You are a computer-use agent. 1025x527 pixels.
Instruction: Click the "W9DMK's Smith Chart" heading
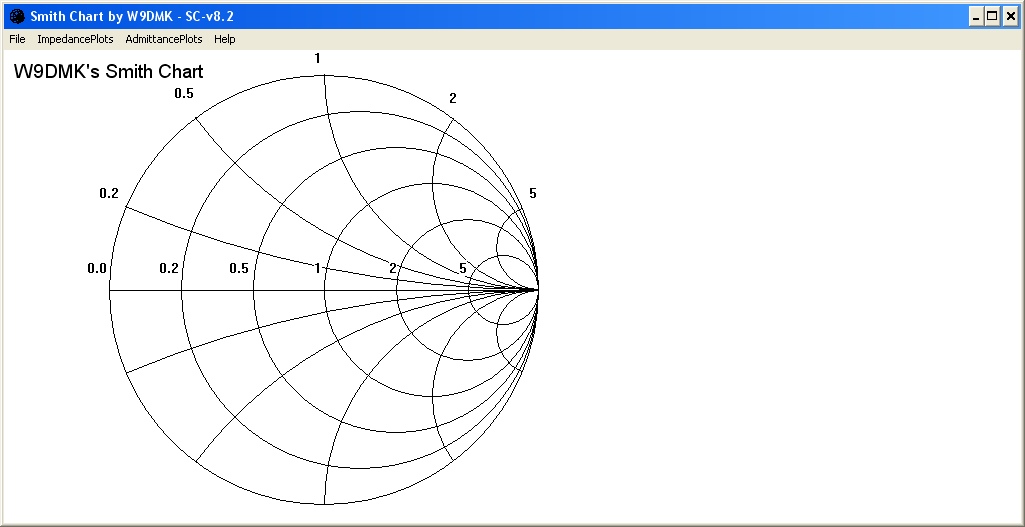click(x=108, y=72)
